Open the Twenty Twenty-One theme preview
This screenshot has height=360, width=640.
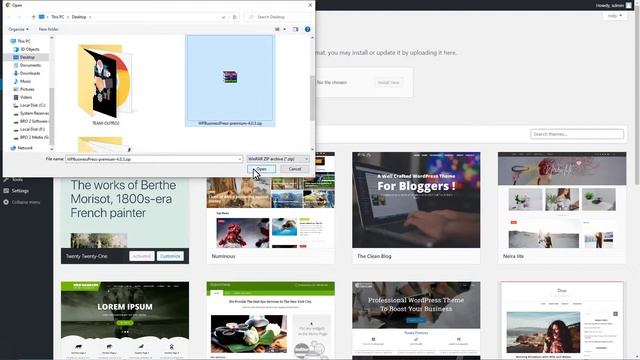(x=124, y=212)
